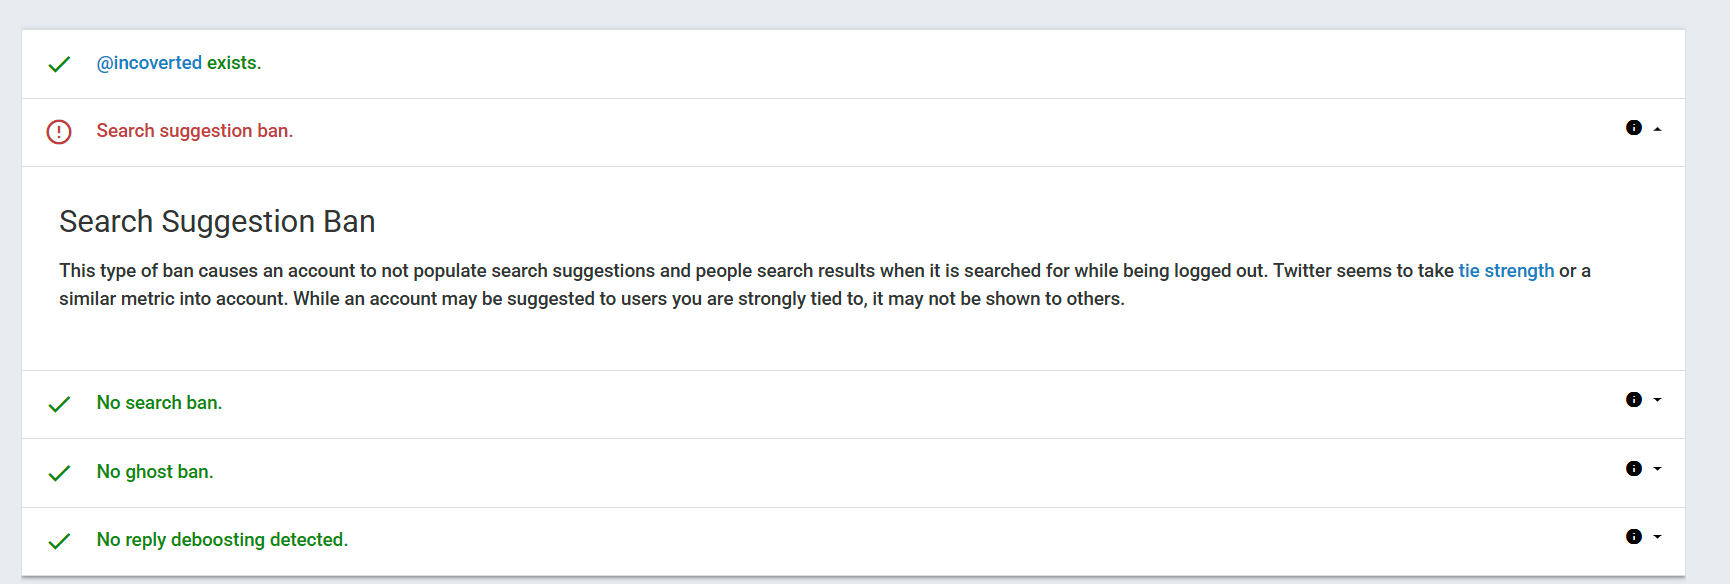Viewport: 1730px width, 584px height.
Task: Click green checkmark next to No ghost ban
Action: click(59, 473)
